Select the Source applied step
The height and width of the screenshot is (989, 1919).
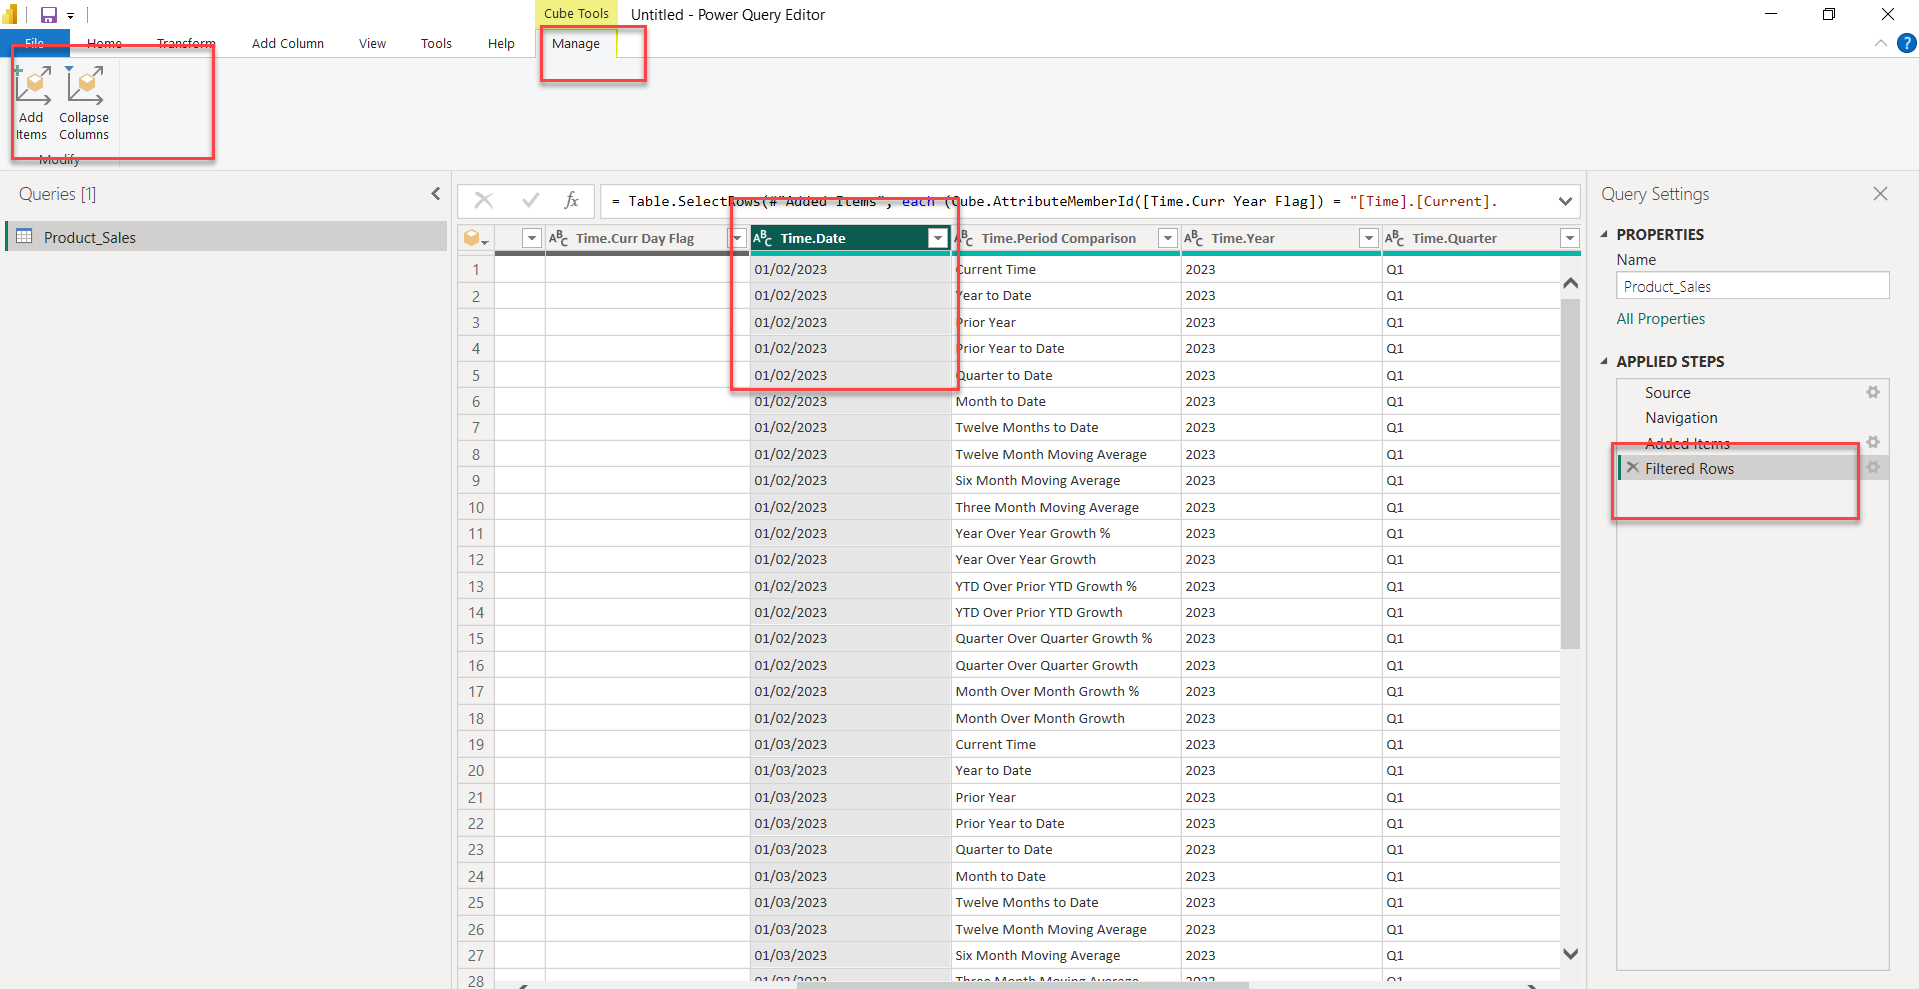coord(1668,393)
